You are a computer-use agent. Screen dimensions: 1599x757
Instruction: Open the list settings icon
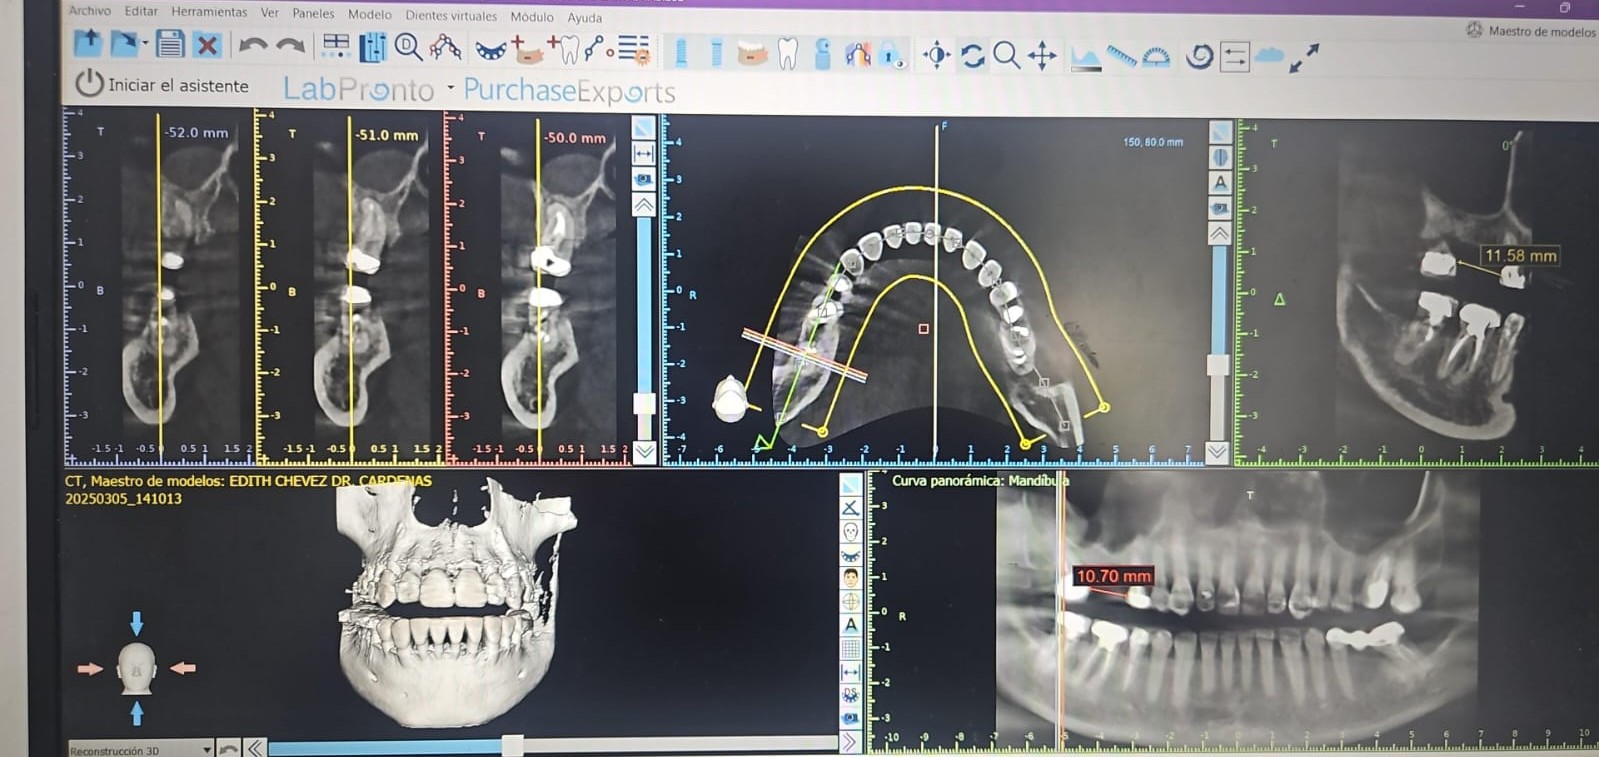tap(633, 48)
